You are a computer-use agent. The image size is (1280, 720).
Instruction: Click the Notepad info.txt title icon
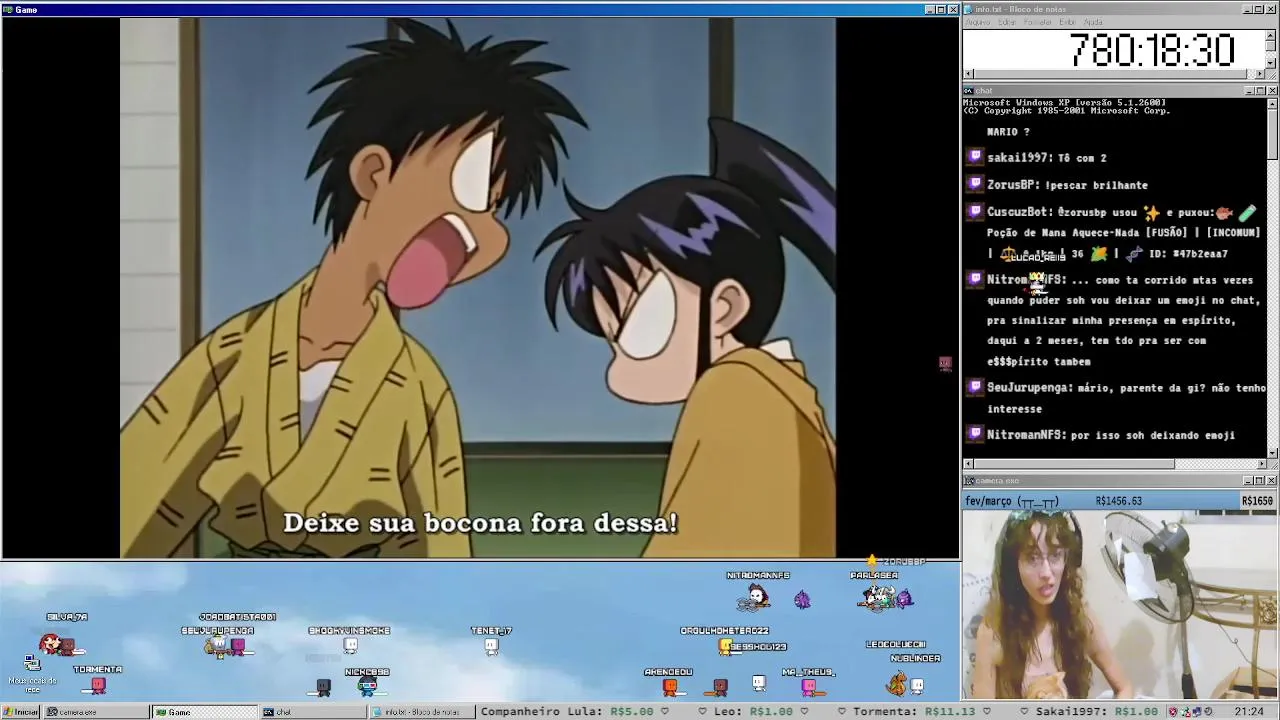[969, 9]
